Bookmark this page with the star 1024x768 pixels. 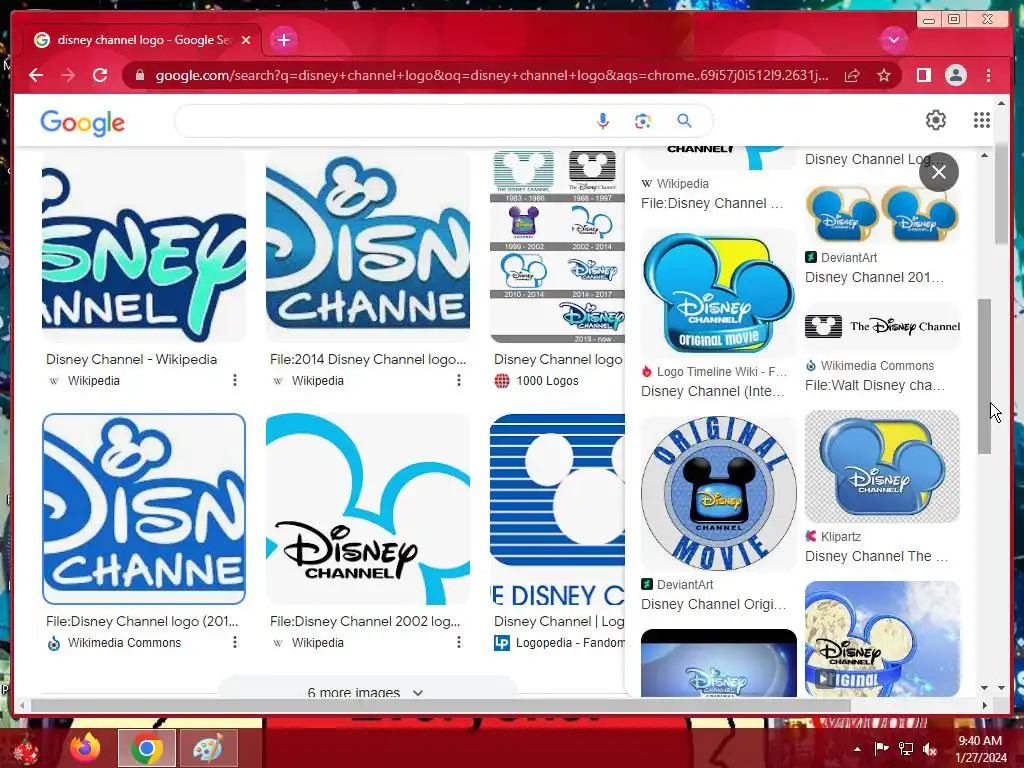point(884,75)
